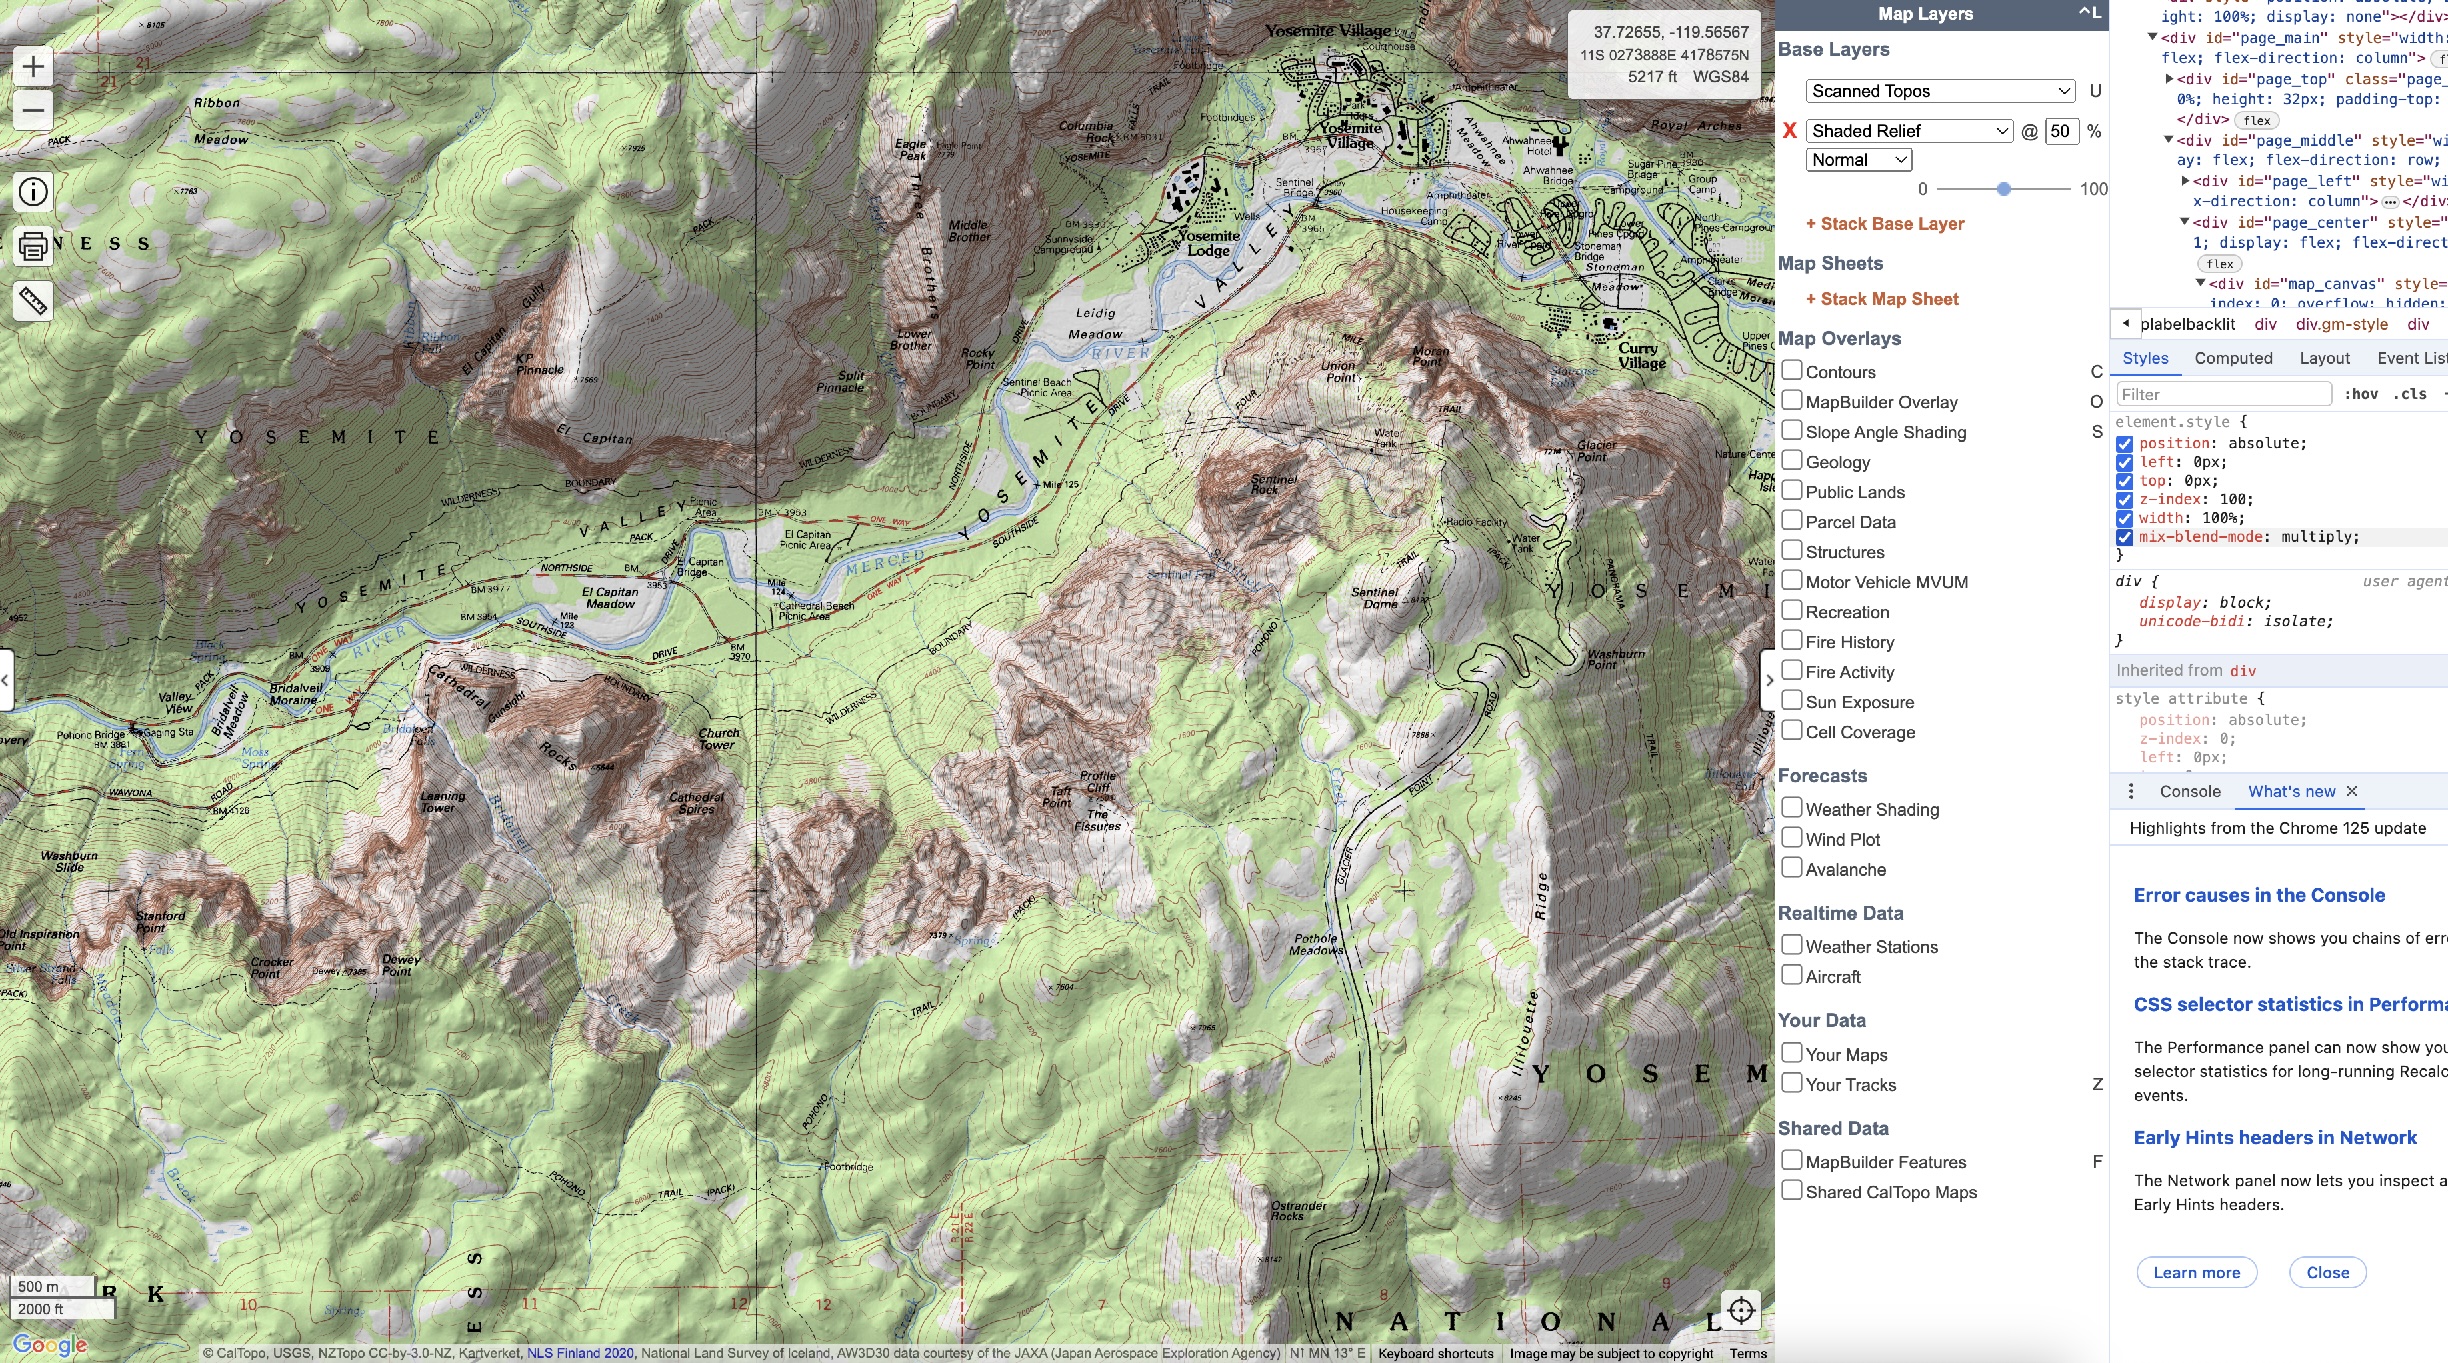2448x1363 pixels.
Task: Close the What's new tab
Action: pos(2352,791)
